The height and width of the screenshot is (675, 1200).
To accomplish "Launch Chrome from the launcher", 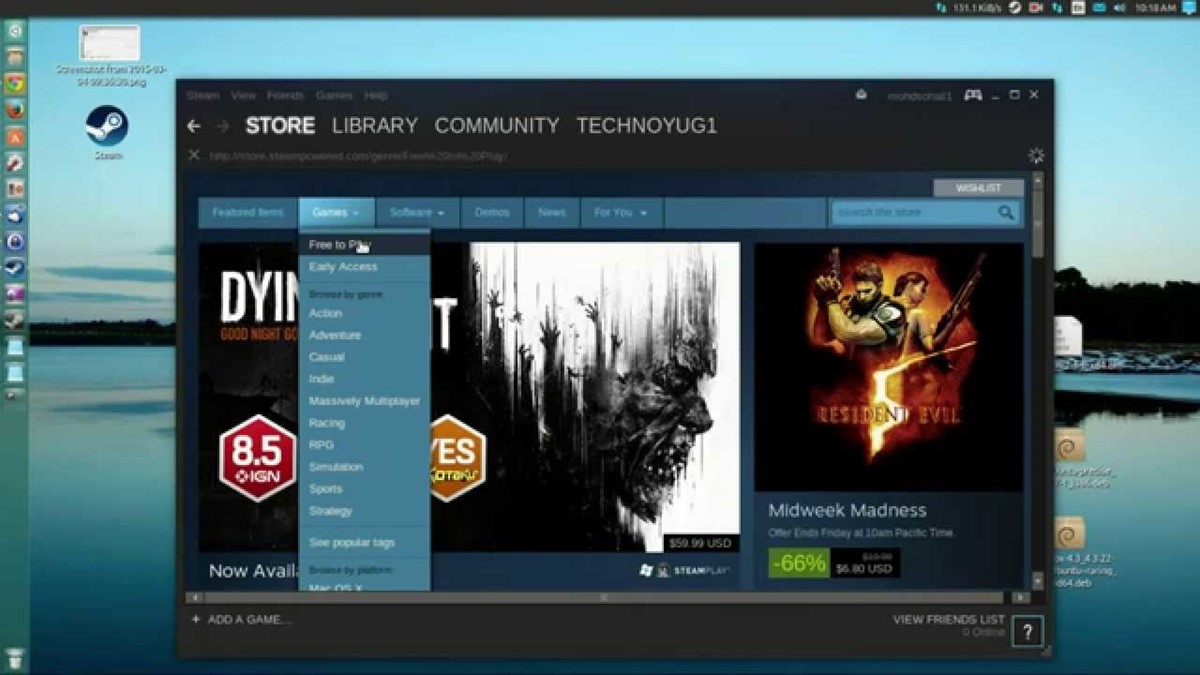I will click(x=14, y=83).
